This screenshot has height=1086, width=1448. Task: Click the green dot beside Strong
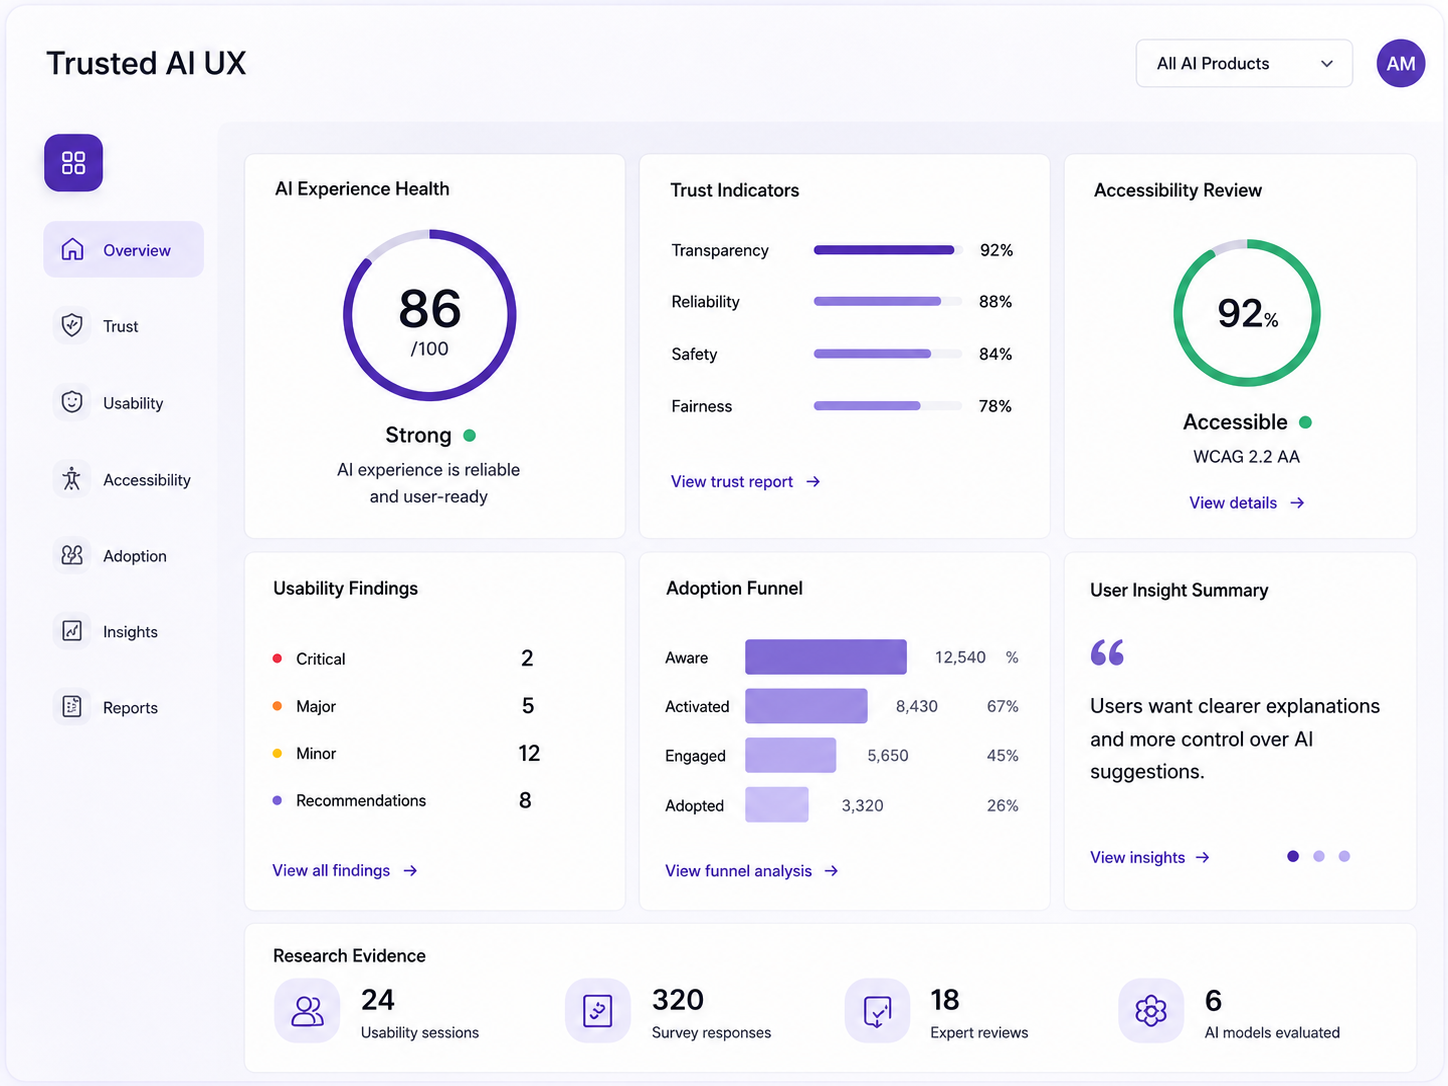[470, 435]
